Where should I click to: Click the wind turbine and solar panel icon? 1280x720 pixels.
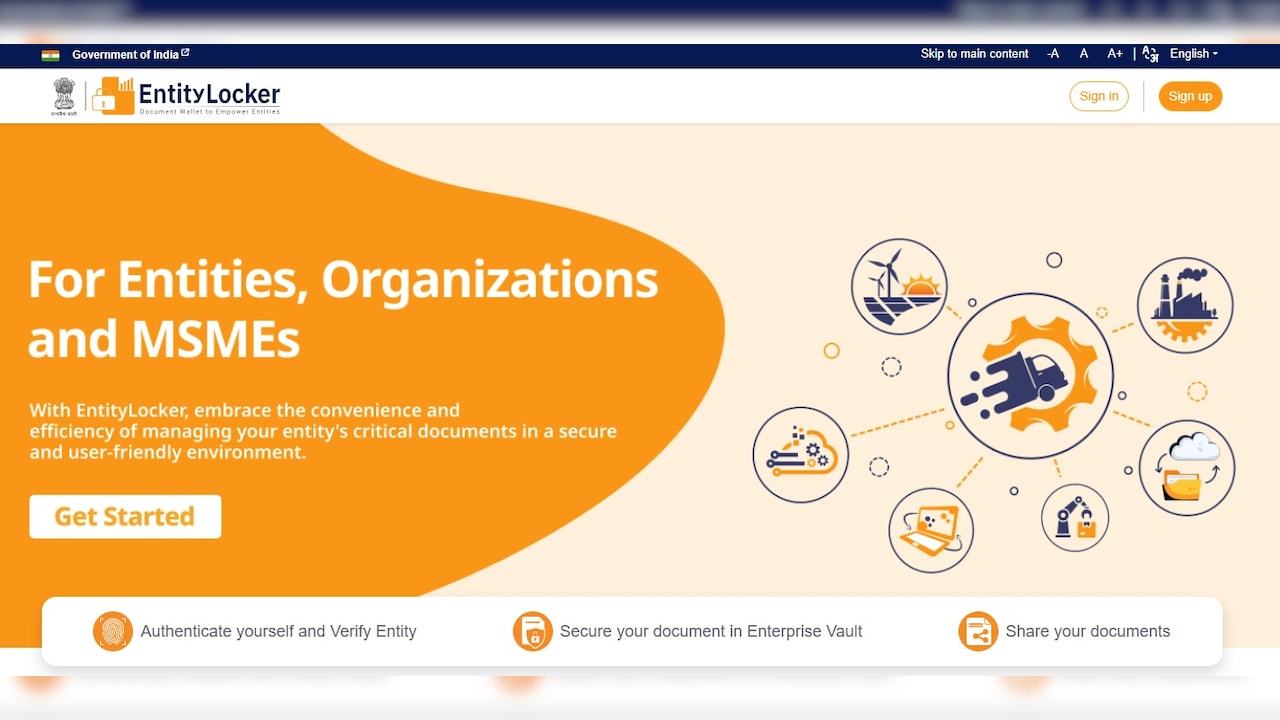(x=899, y=286)
